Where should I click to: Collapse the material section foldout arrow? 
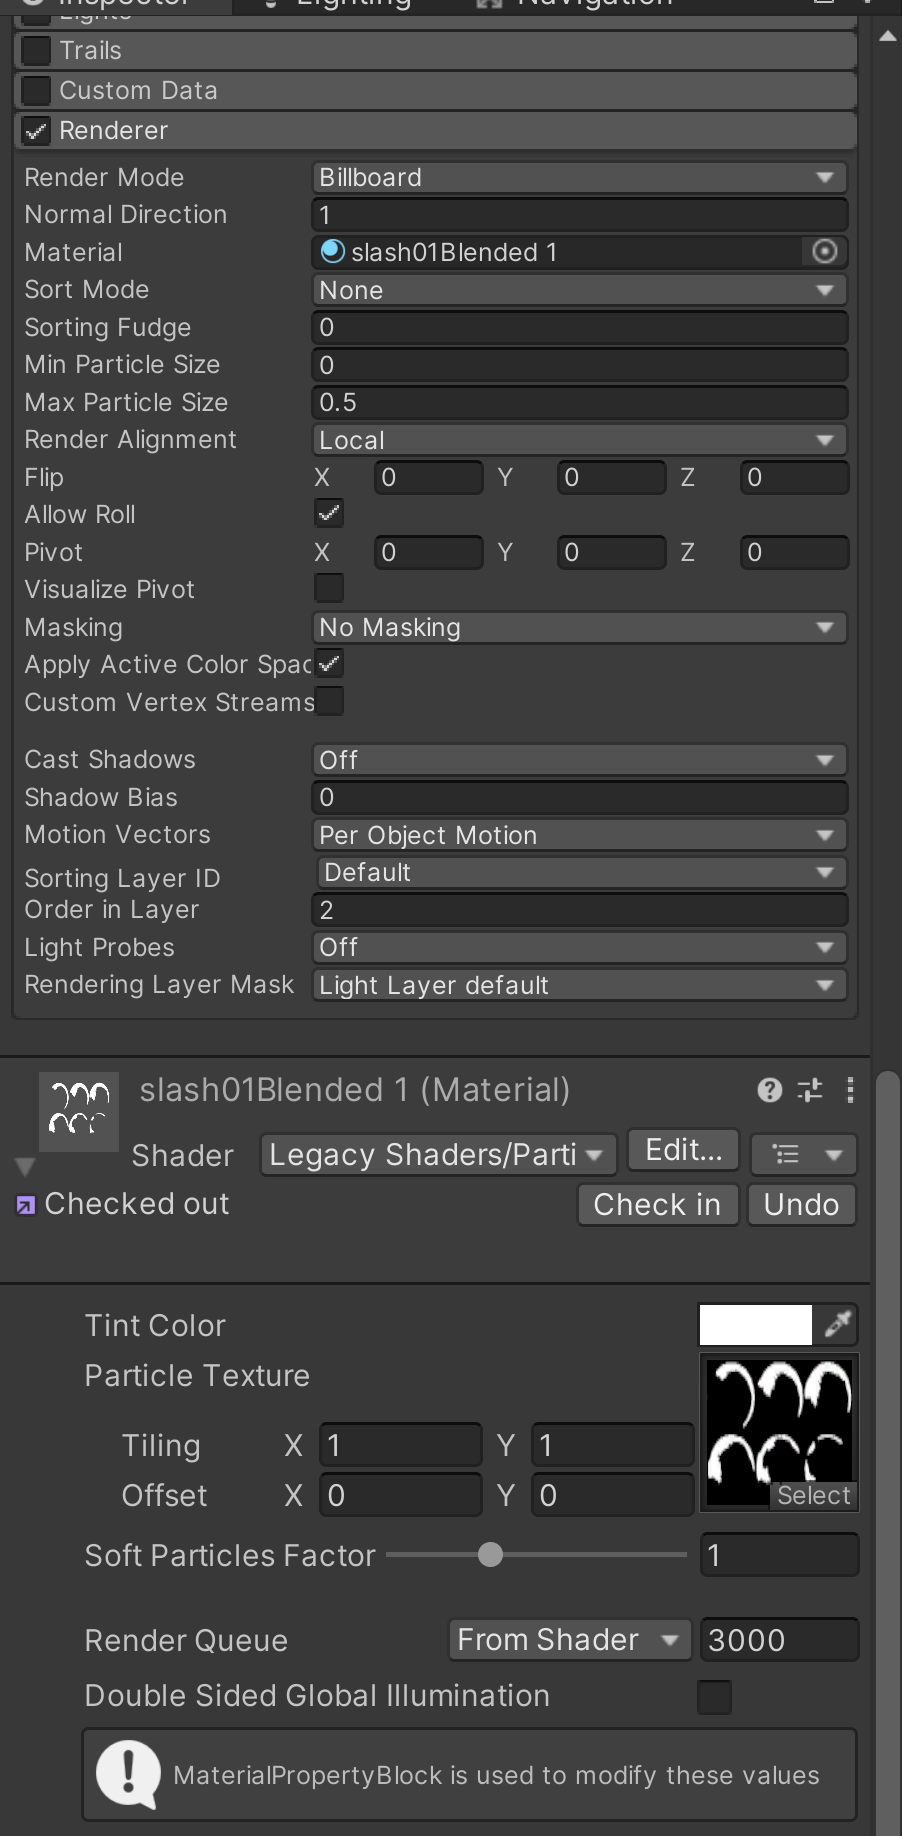pyautogui.click(x=25, y=1166)
